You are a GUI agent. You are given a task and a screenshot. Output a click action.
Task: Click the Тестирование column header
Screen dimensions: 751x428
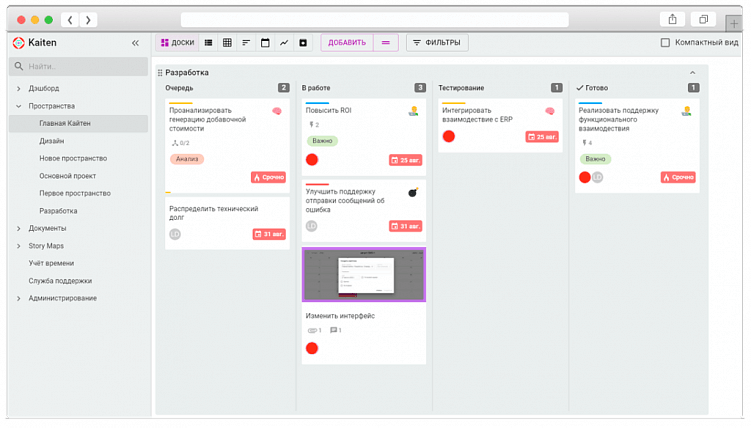461,88
